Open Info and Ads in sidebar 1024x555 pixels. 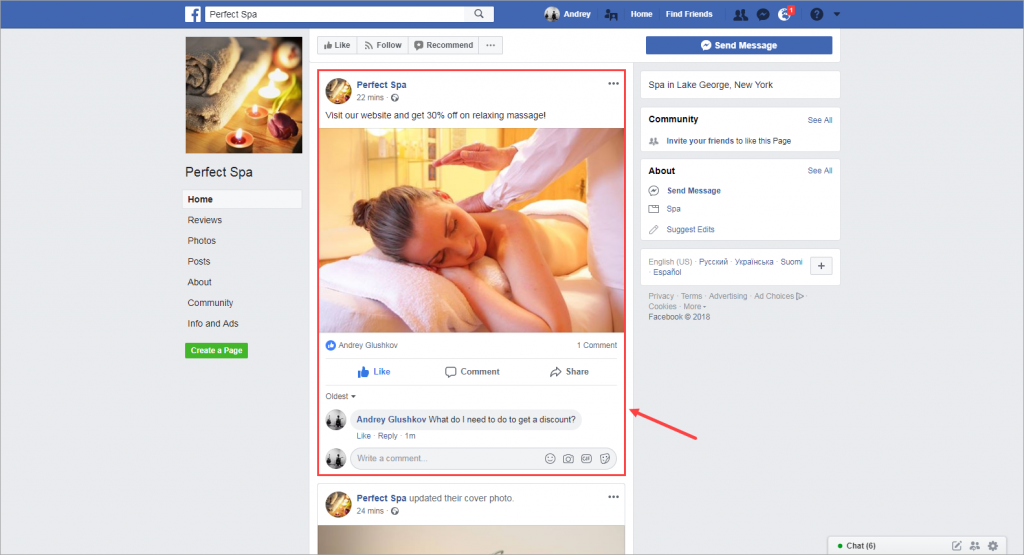click(213, 323)
